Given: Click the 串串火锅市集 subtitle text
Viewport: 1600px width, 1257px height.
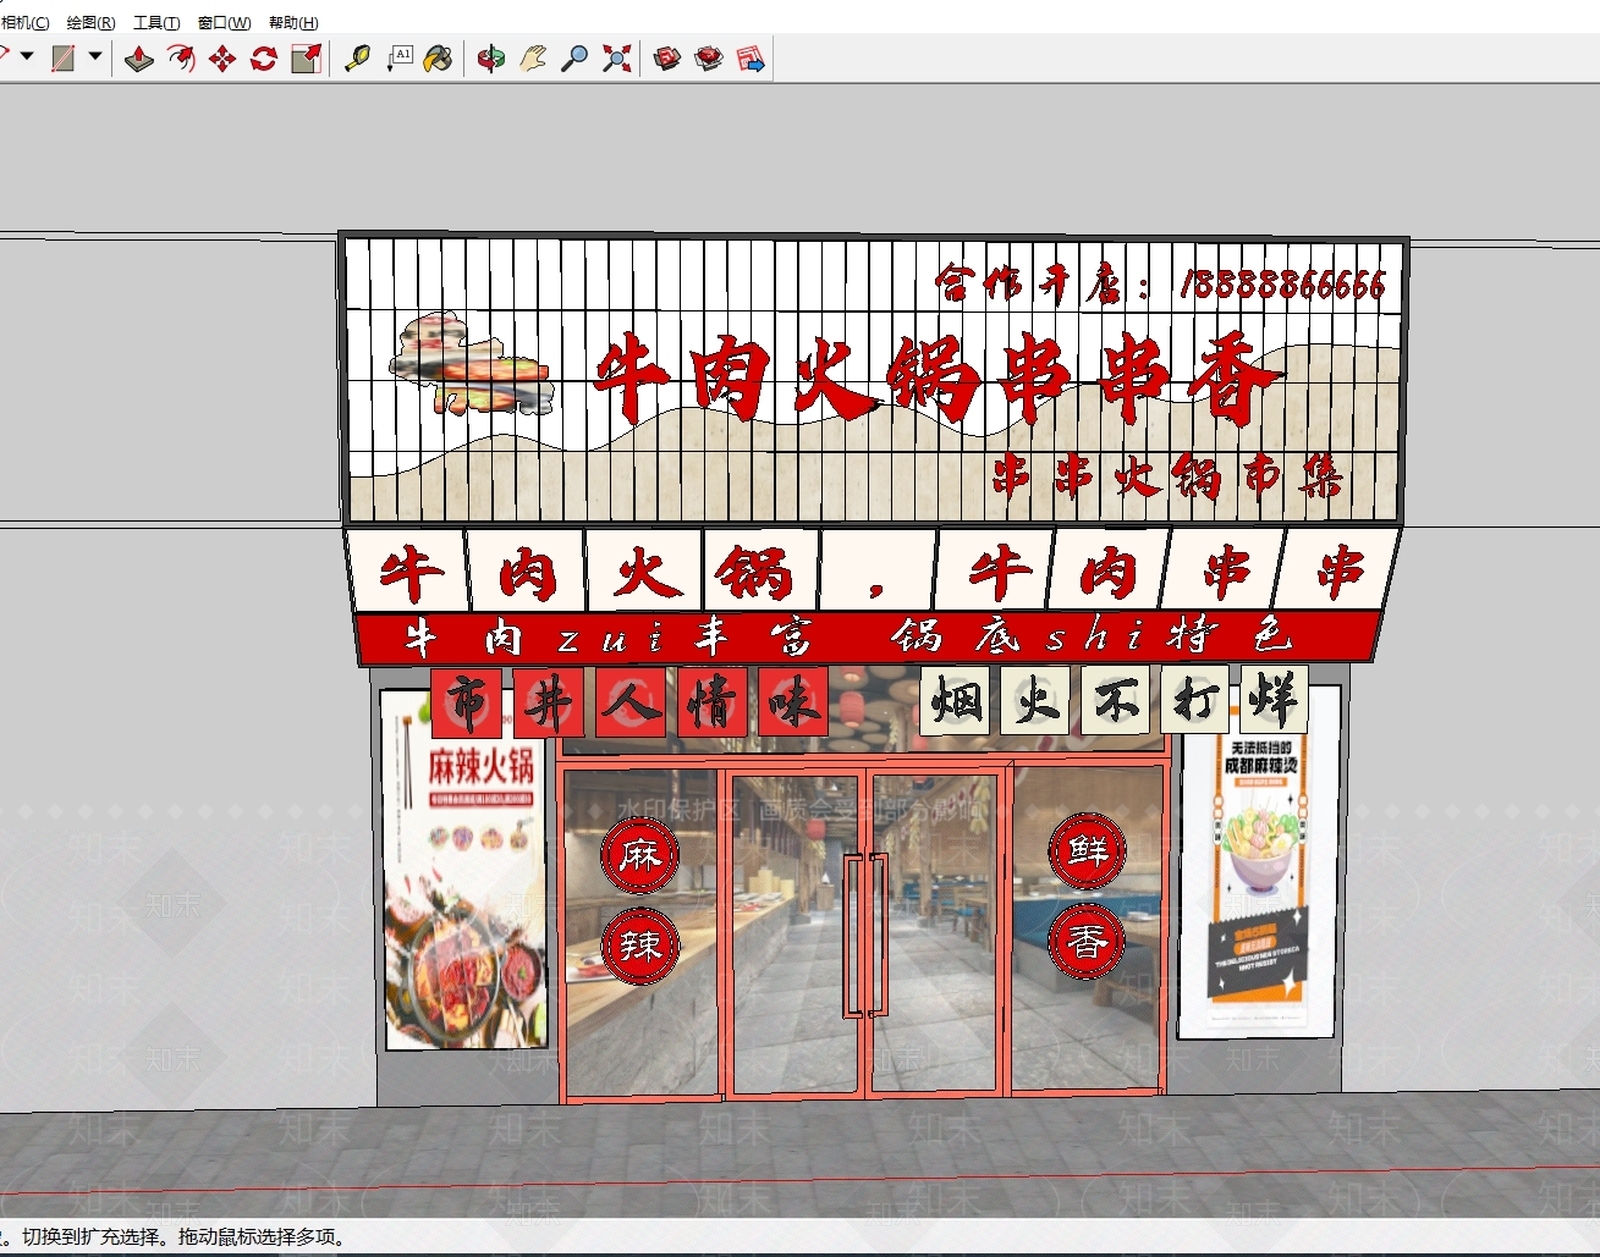Looking at the screenshot, I should pos(1166,476).
